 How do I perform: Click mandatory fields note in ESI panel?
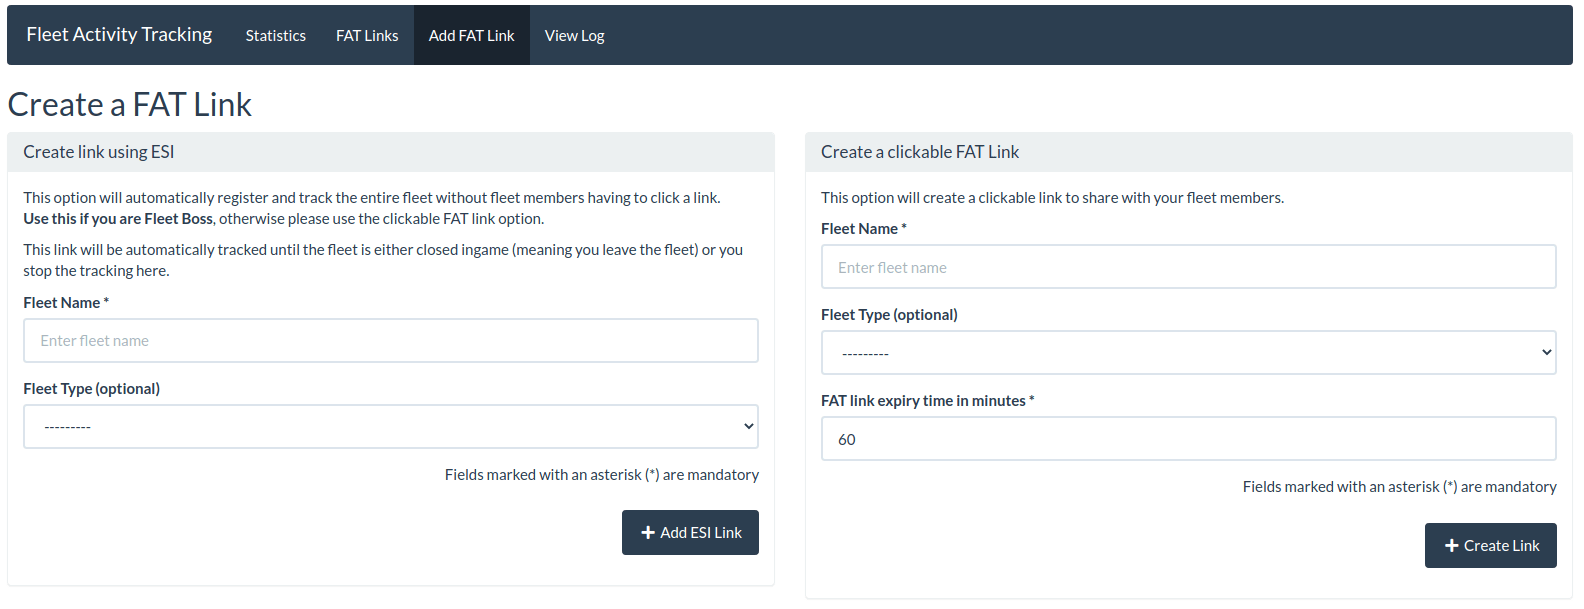pos(602,475)
